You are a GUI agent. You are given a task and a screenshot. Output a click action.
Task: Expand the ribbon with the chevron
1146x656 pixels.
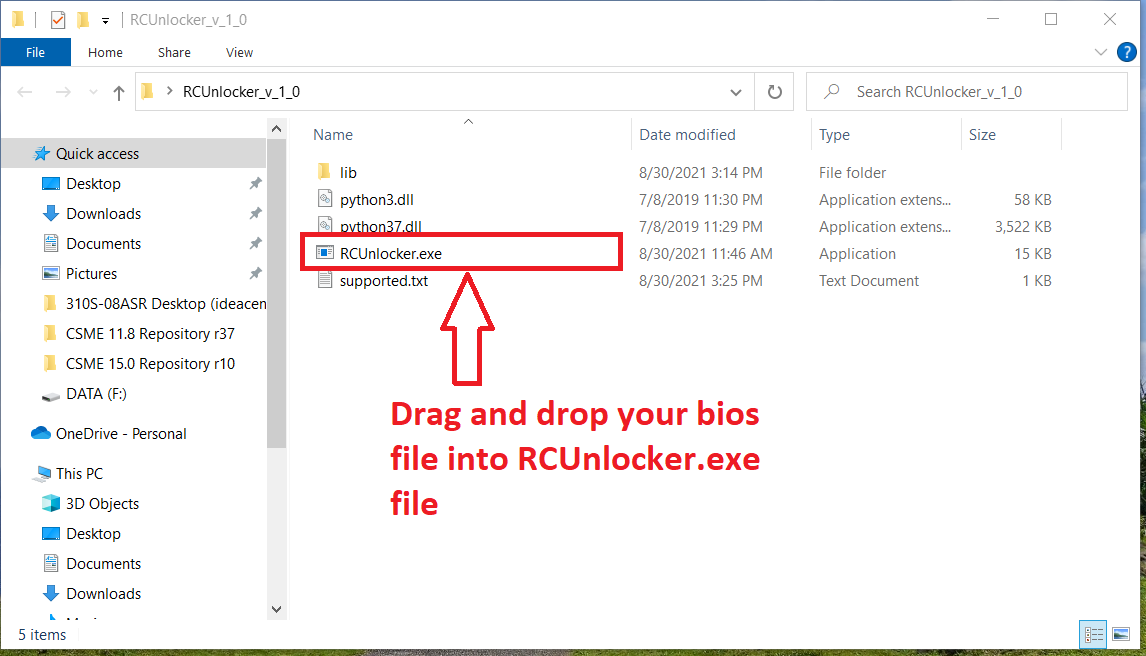tap(1100, 53)
